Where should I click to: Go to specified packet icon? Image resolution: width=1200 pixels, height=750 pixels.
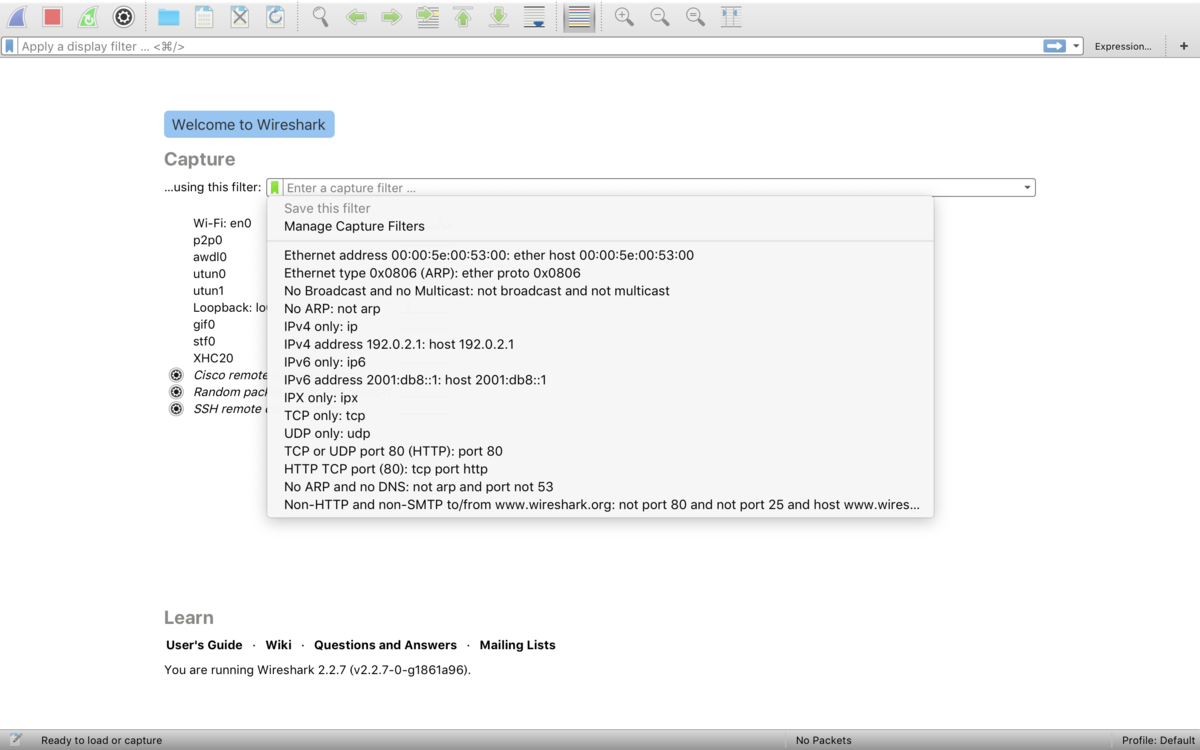coord(427,17)
